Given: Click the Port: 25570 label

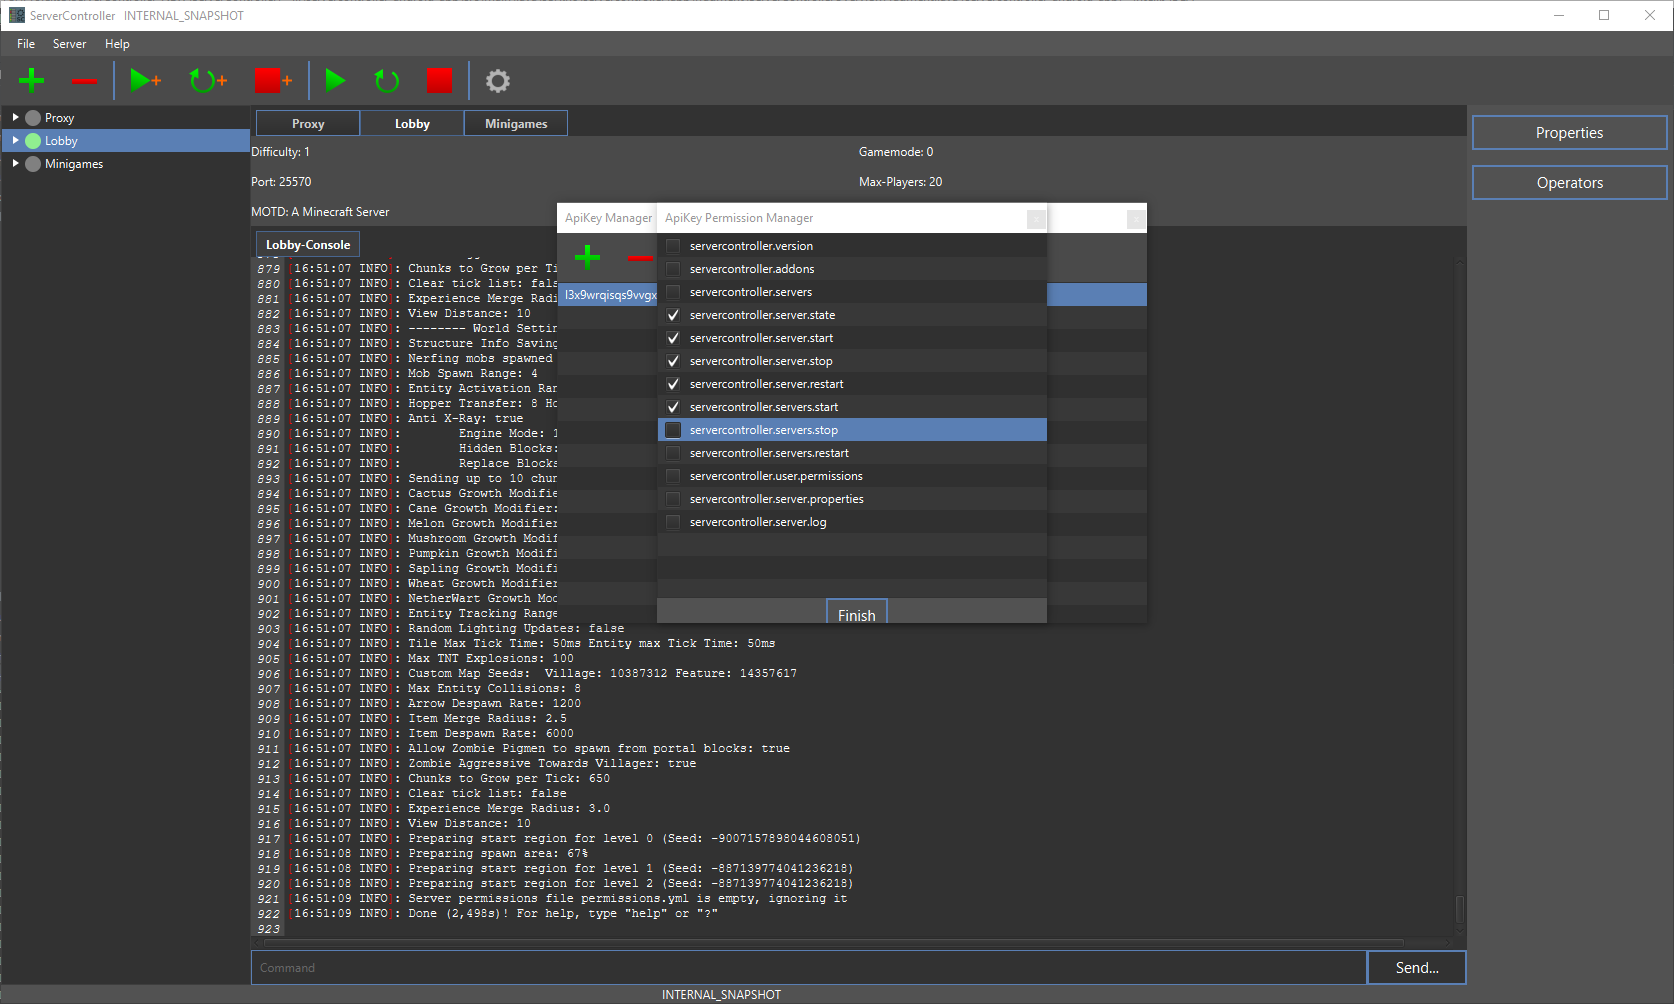Looking at the screenshot, I should point(281,182).
